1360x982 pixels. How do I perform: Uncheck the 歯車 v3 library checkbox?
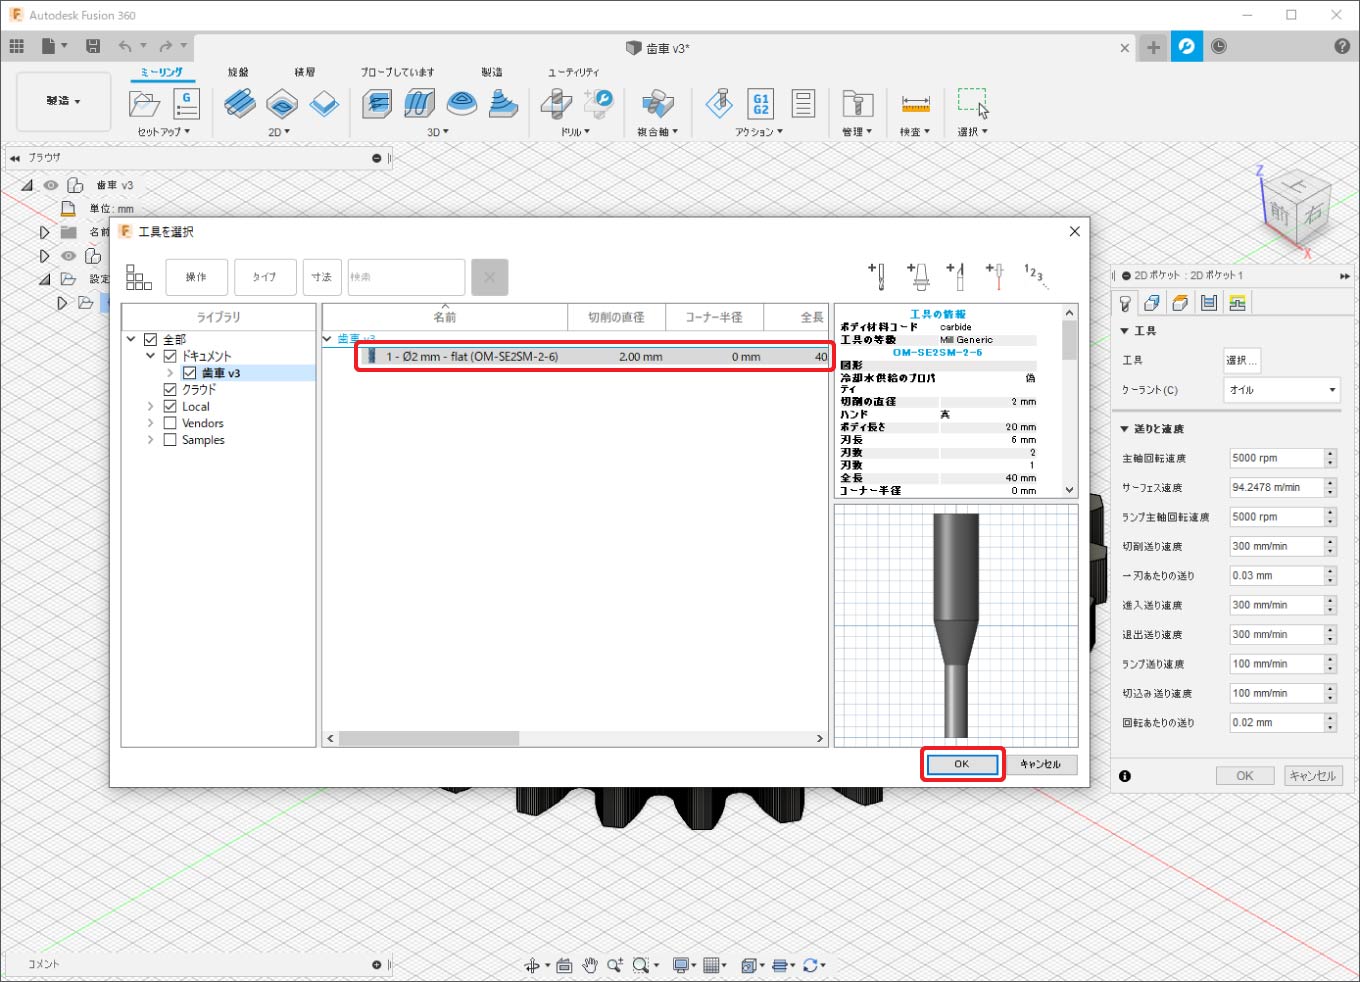point(189,373)
